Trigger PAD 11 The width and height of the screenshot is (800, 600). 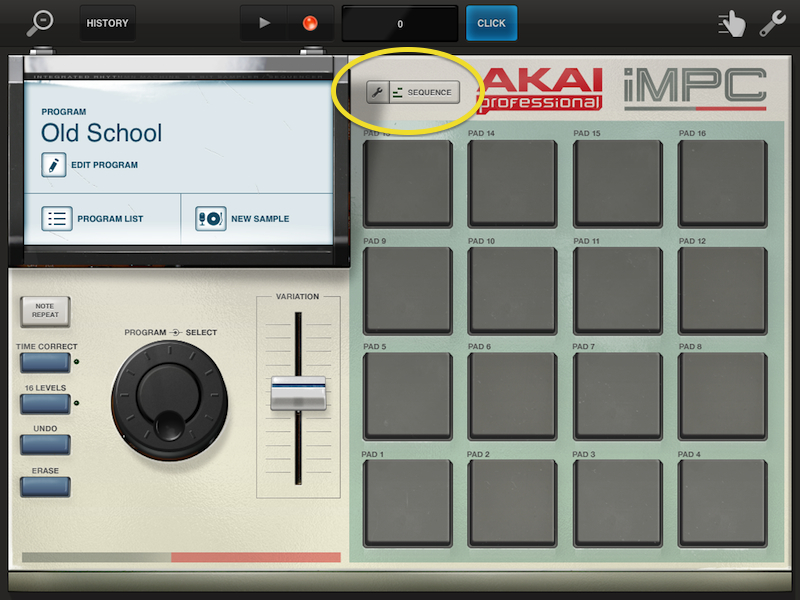coord(617,290)
